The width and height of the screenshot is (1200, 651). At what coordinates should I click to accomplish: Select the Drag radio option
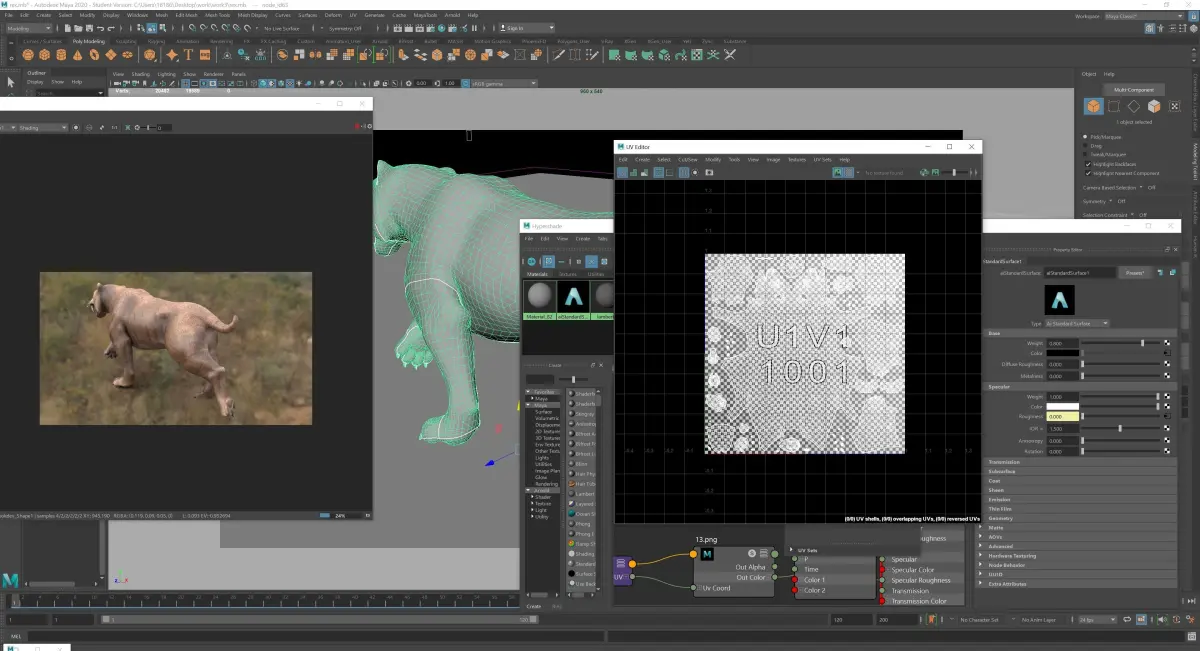[1087, 144]
